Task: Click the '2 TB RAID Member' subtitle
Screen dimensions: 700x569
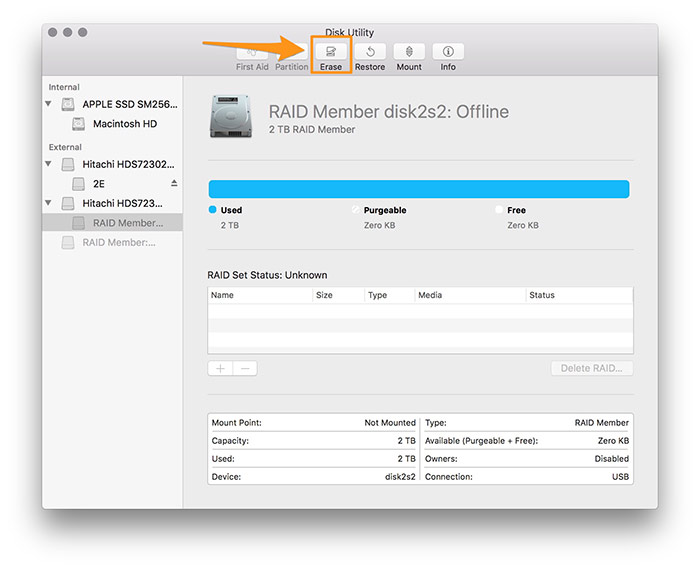Action: [x=312, y=129]
